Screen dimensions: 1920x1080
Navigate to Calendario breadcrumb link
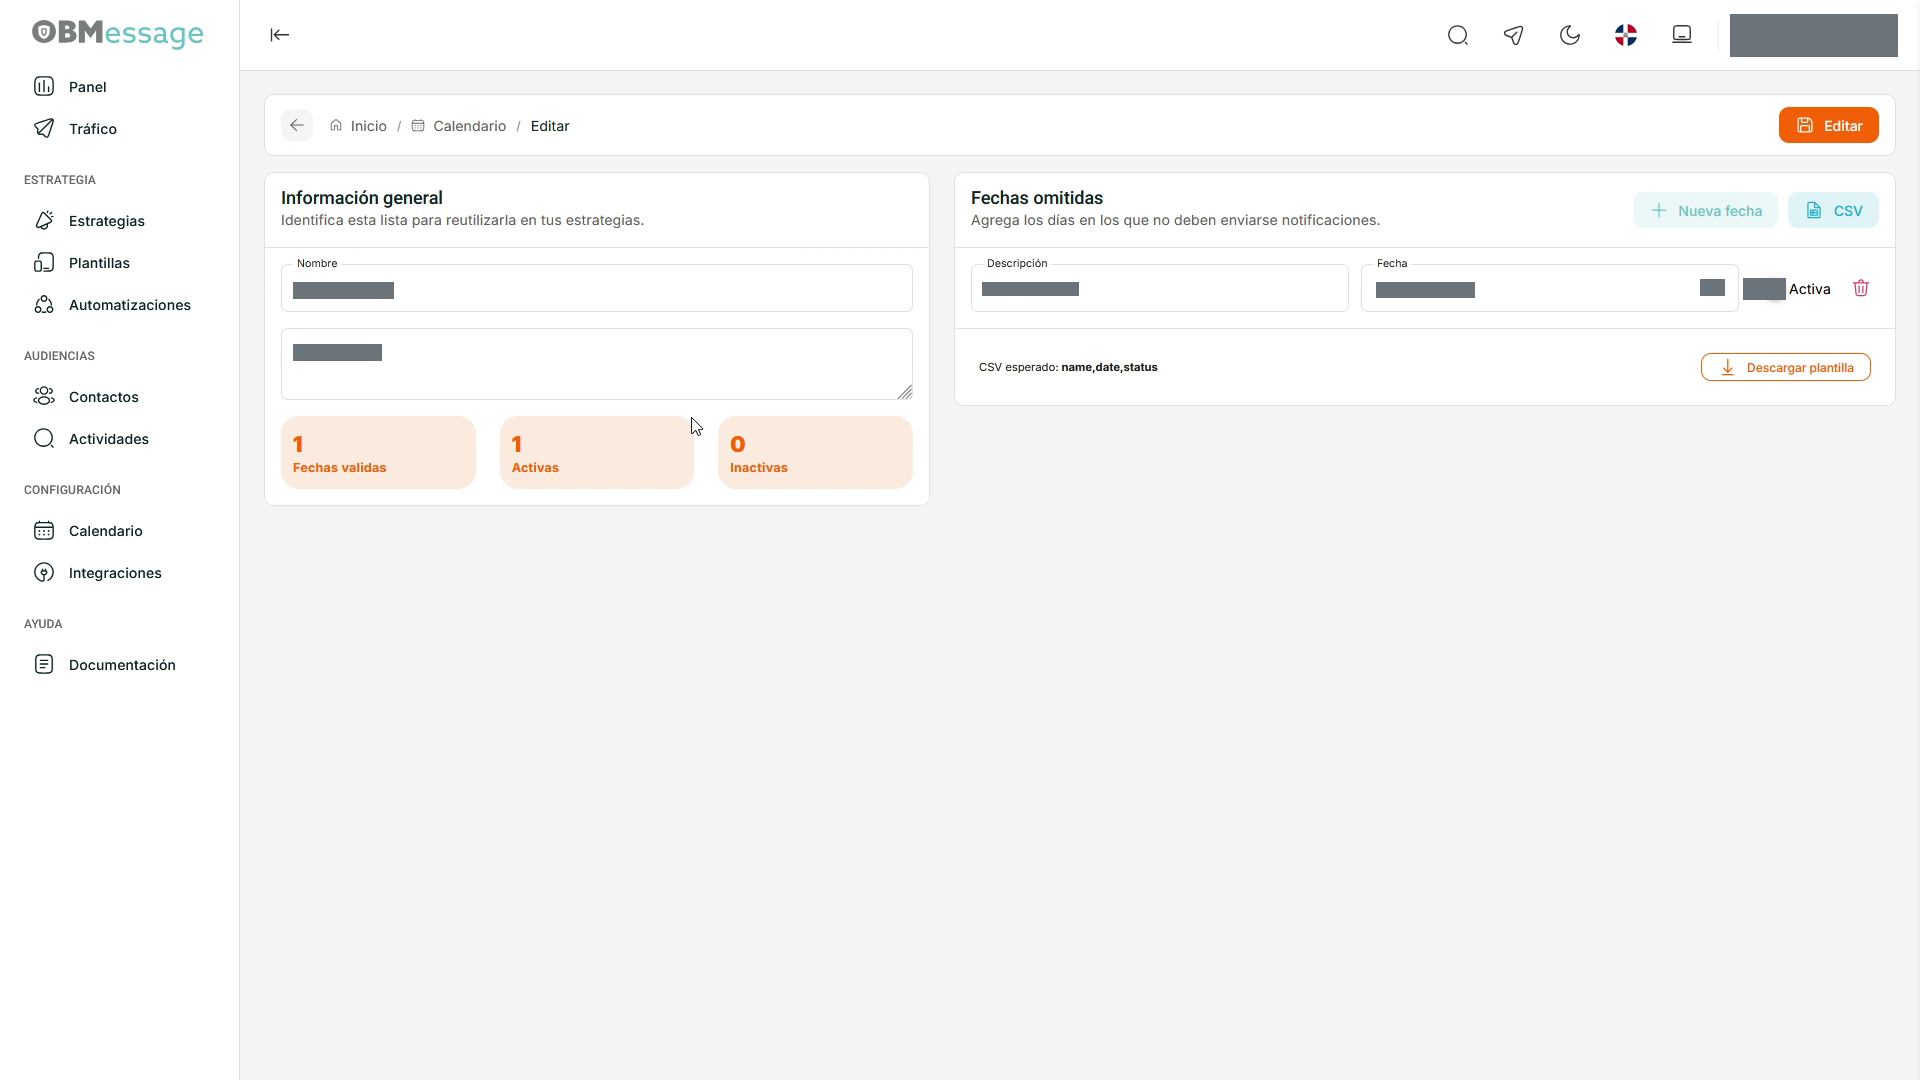(459, 126)
